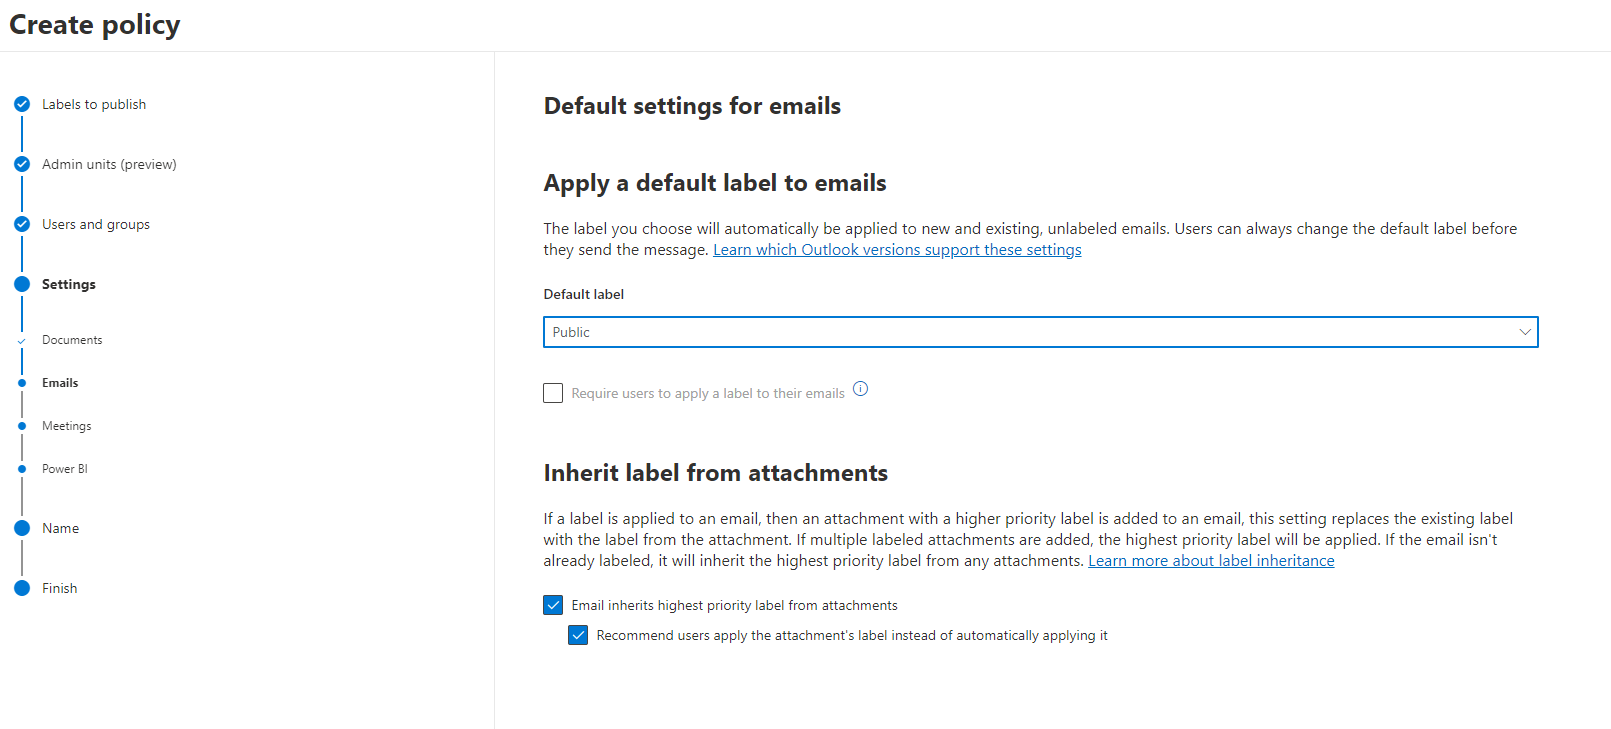The image size is (1611, 729).
Task: Open the Documents sub-step
Action: pyautogui.click(x=72, y=340)
